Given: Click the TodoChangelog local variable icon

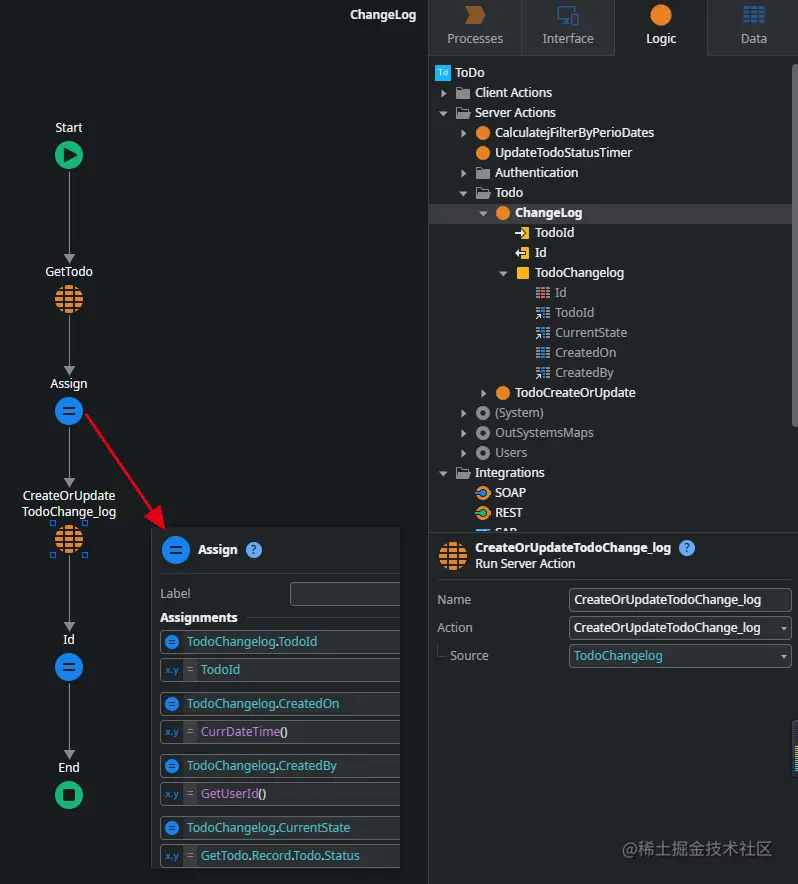Looking at the screenshot, I should point(523,273).
